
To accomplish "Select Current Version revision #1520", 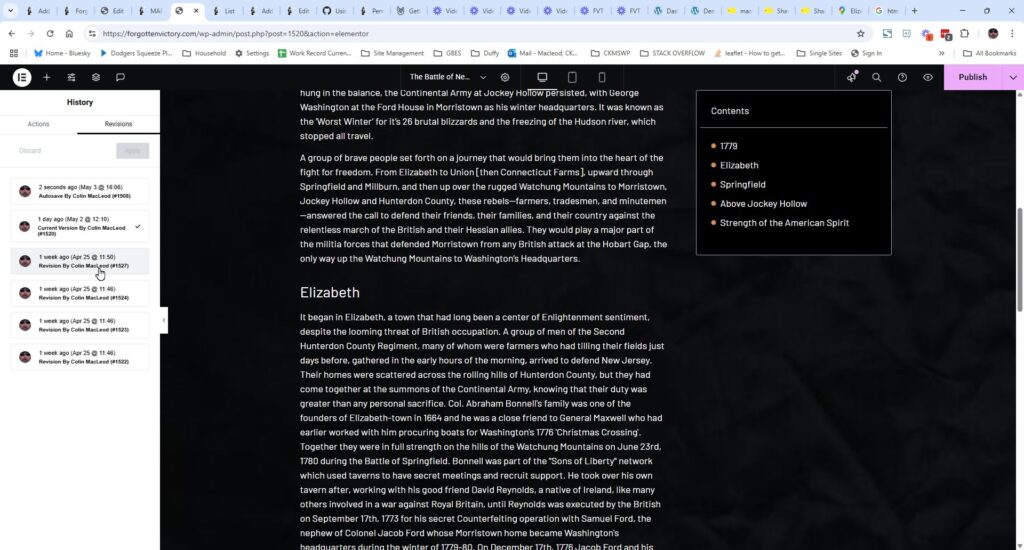I will 80,227.
